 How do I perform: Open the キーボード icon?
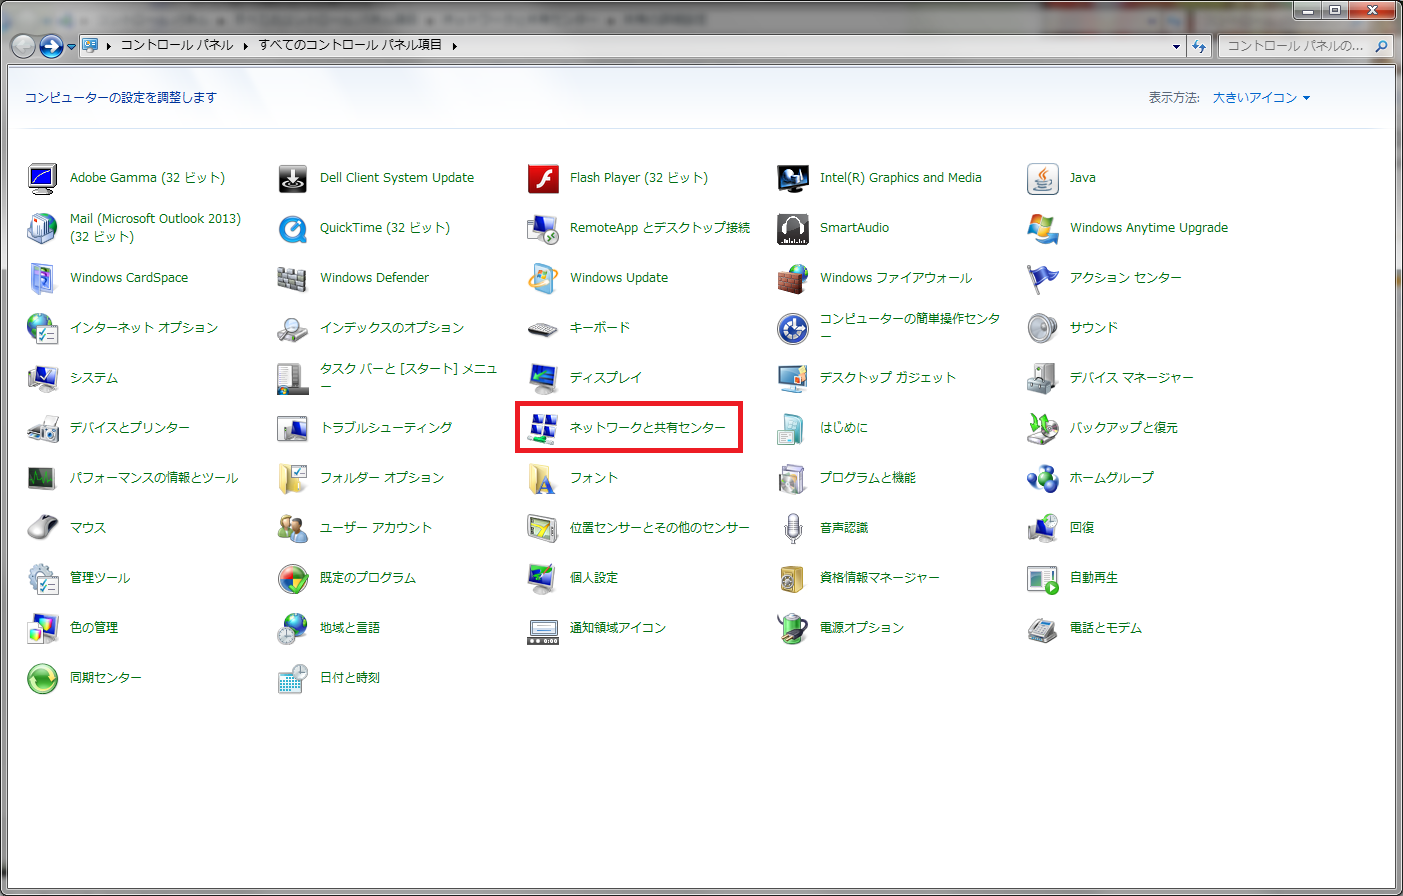(x=543, y=329)
